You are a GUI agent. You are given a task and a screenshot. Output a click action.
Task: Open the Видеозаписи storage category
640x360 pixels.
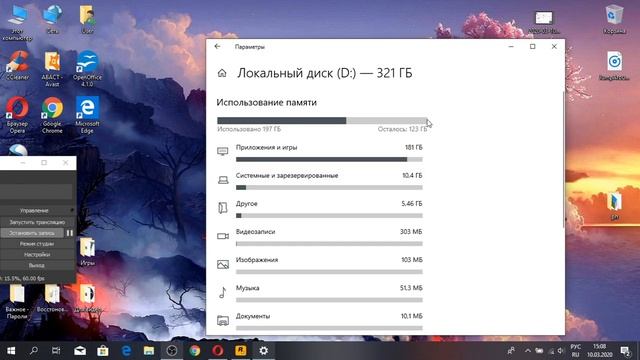(x=320, y=237)
